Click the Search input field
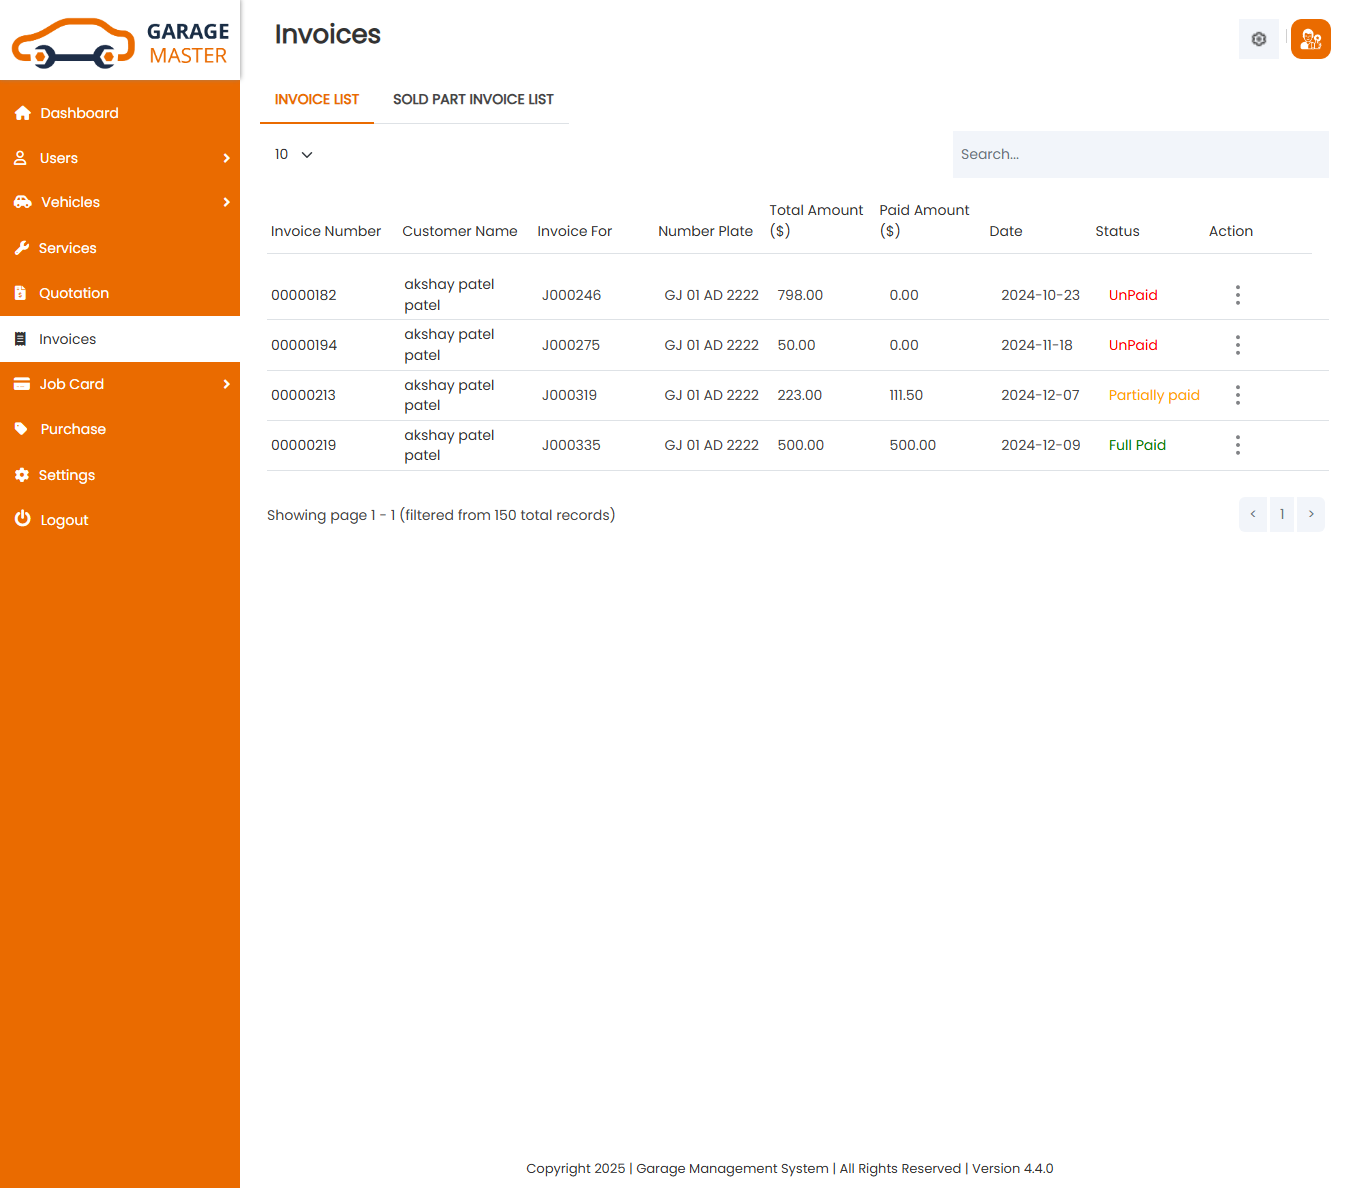 tap(1140, 154)
